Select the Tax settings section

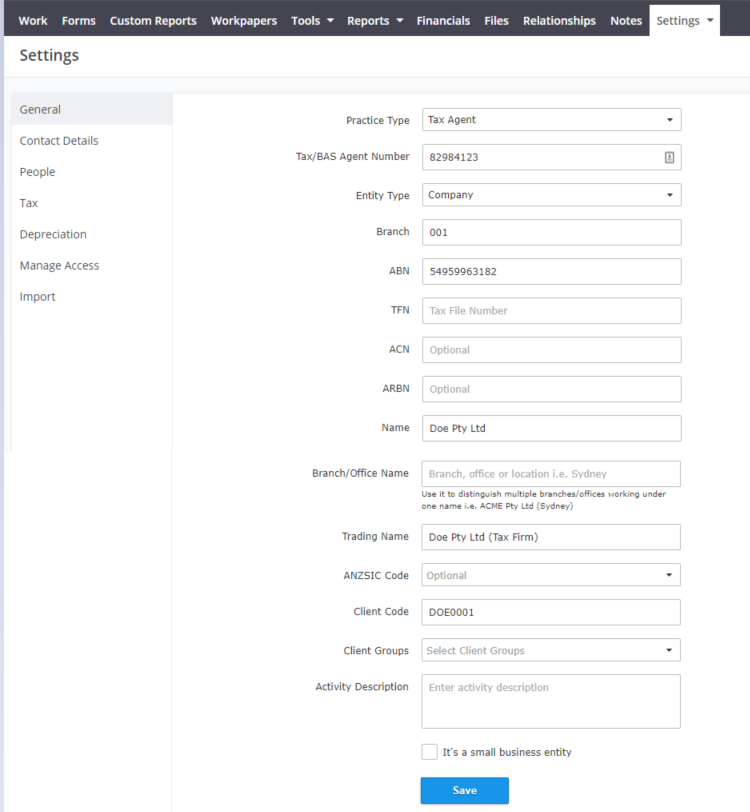click(x=26, y=203)
